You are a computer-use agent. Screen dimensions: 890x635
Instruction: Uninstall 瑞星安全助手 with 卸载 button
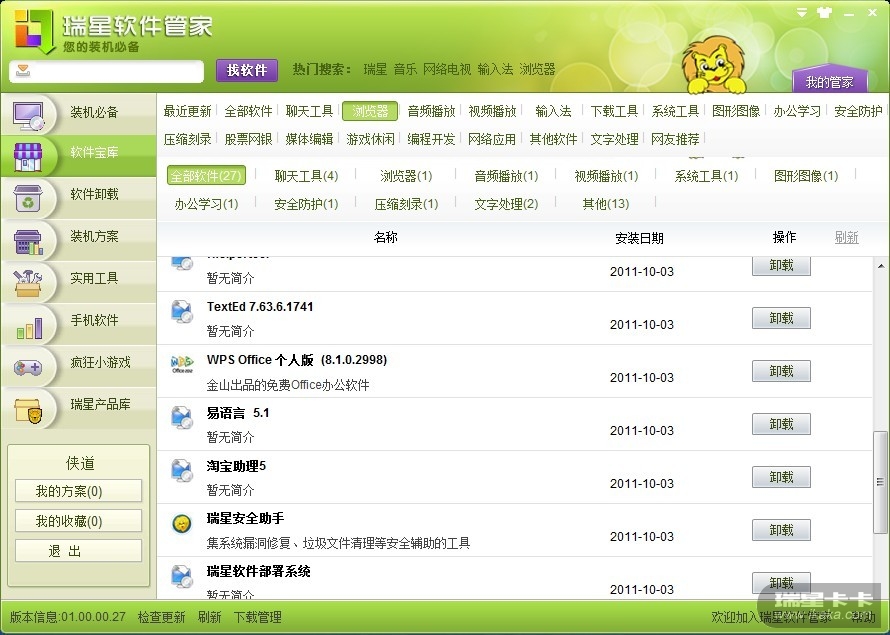coord(781,530)
